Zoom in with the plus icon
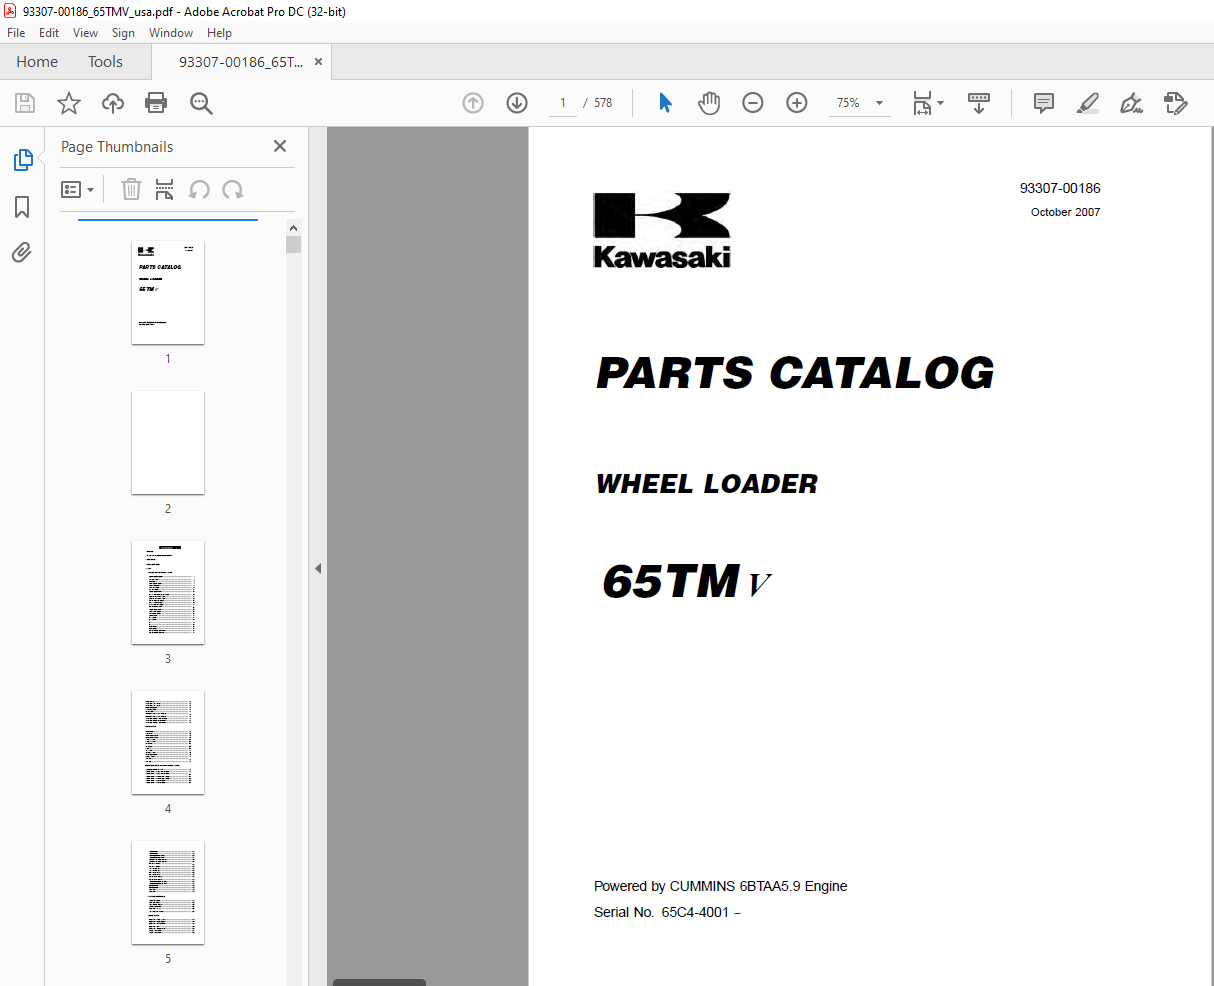1214x986 pixels. (x=797, y=103)
